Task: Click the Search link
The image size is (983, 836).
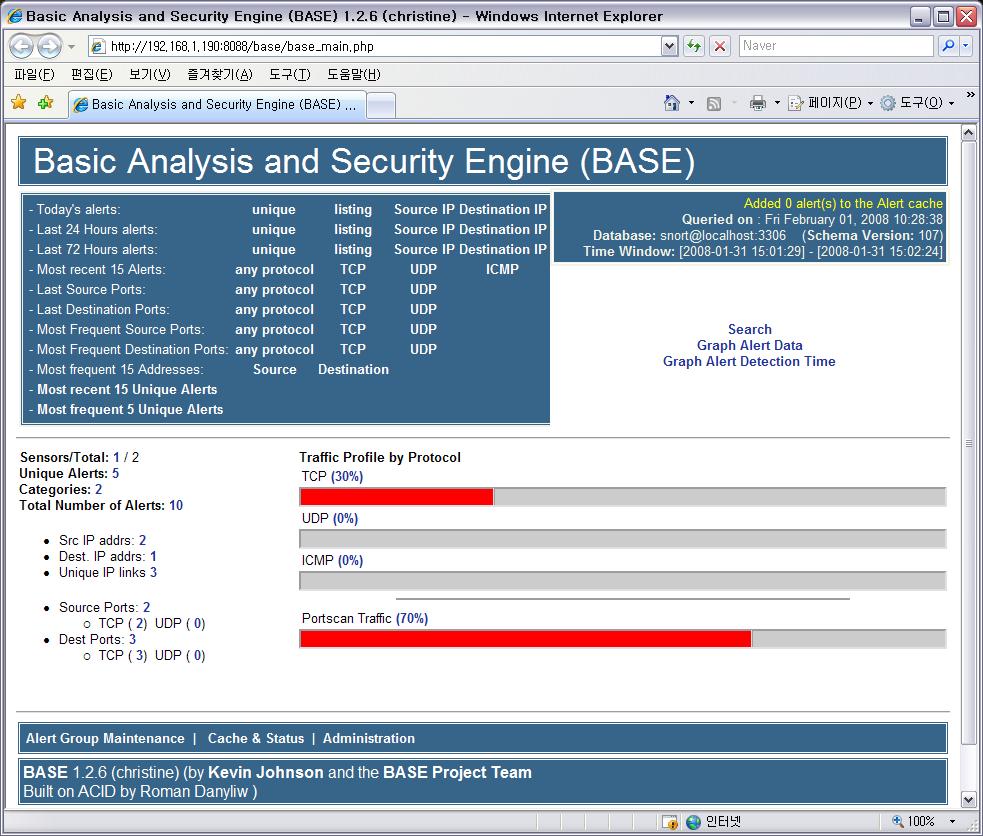Action: [750, 329]
